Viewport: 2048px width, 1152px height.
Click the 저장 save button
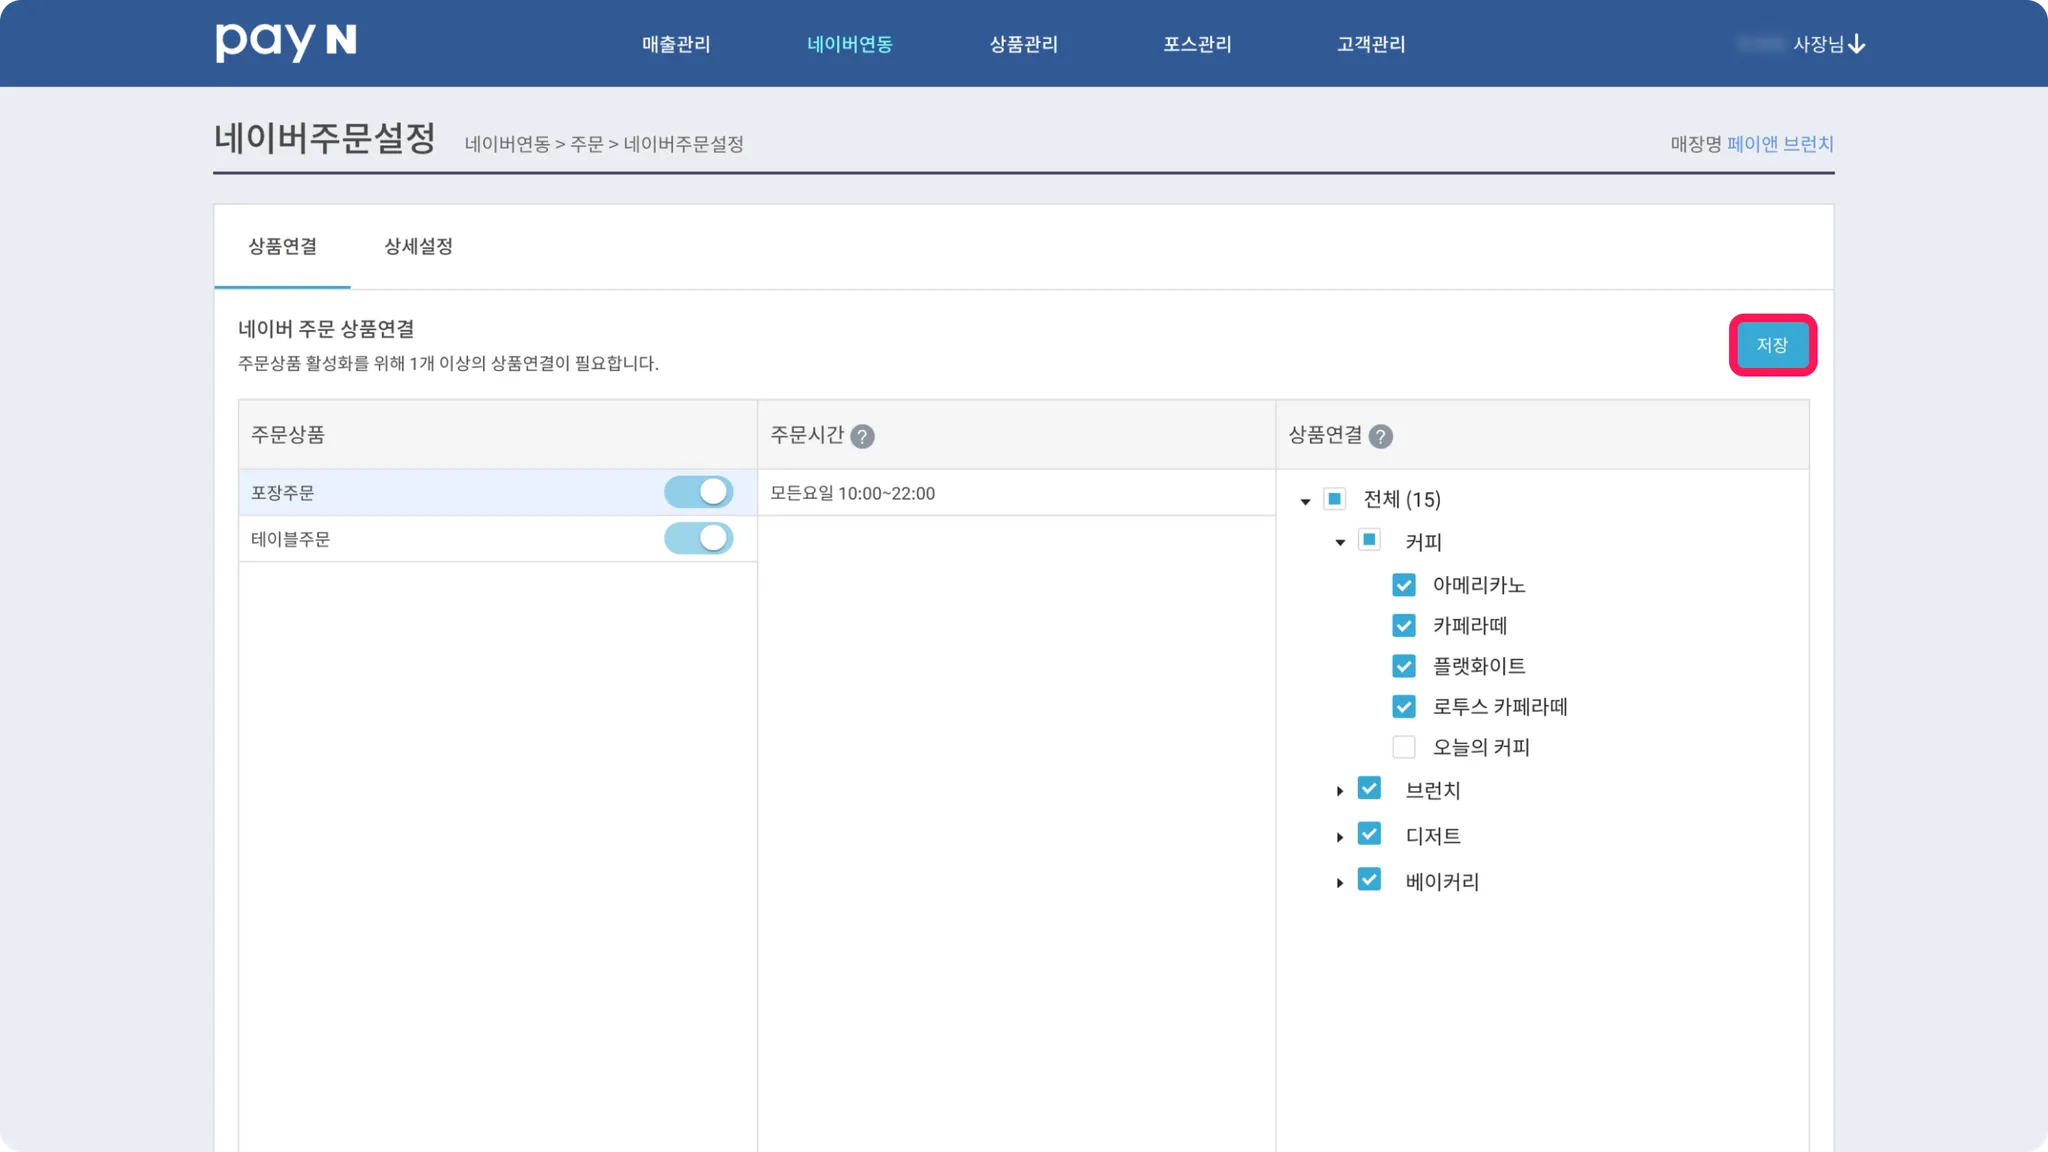(1772, 345)
